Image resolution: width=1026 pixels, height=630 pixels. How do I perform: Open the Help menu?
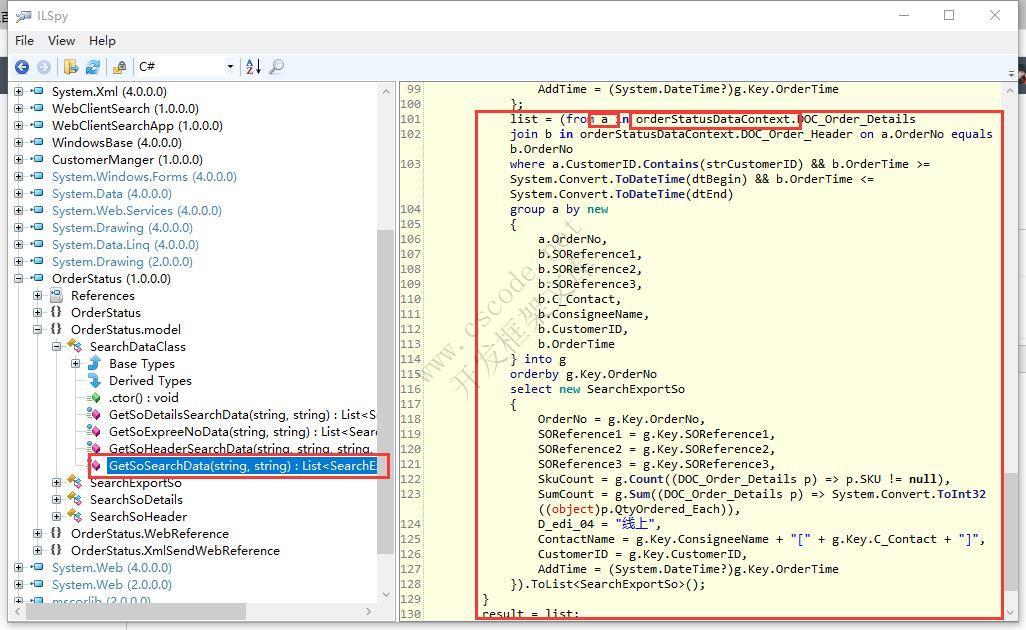pos(102,41)
